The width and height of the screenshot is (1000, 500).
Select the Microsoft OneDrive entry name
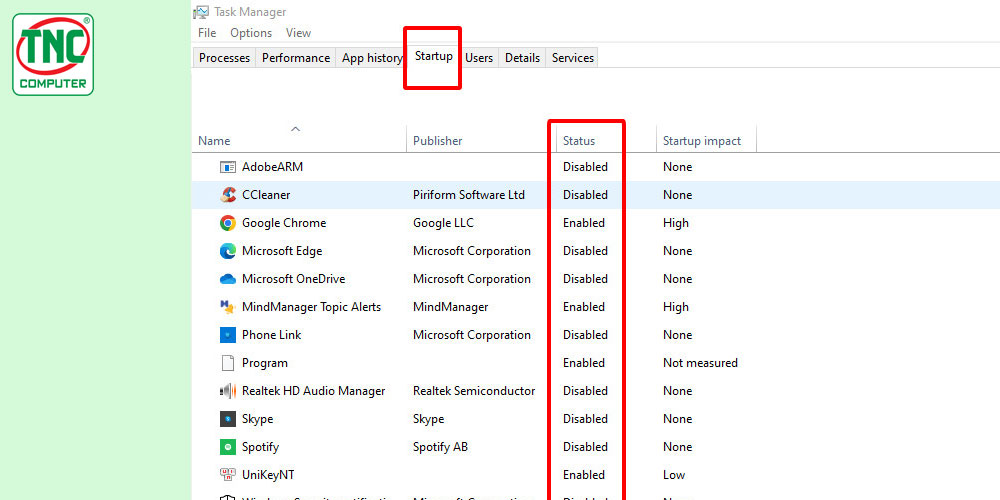click(x=293, y=279)
